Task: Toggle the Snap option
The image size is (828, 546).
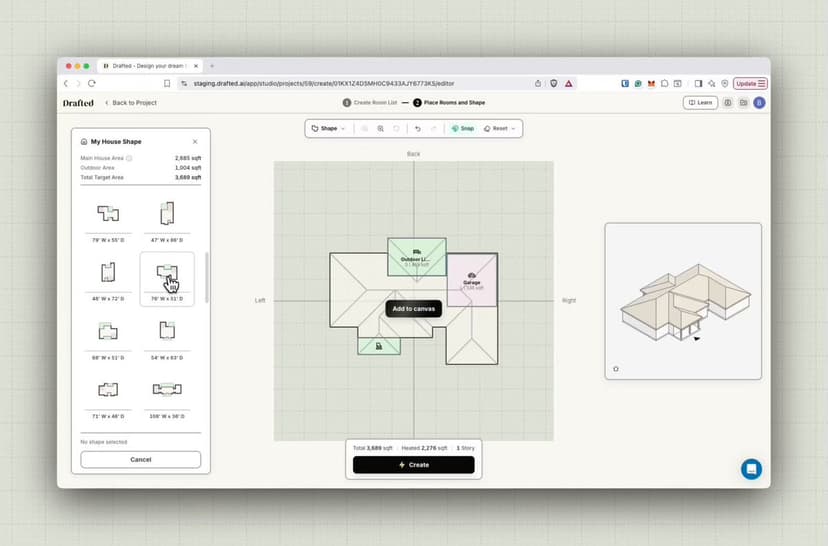Action: pyautogui.click(x=463, y=128)
